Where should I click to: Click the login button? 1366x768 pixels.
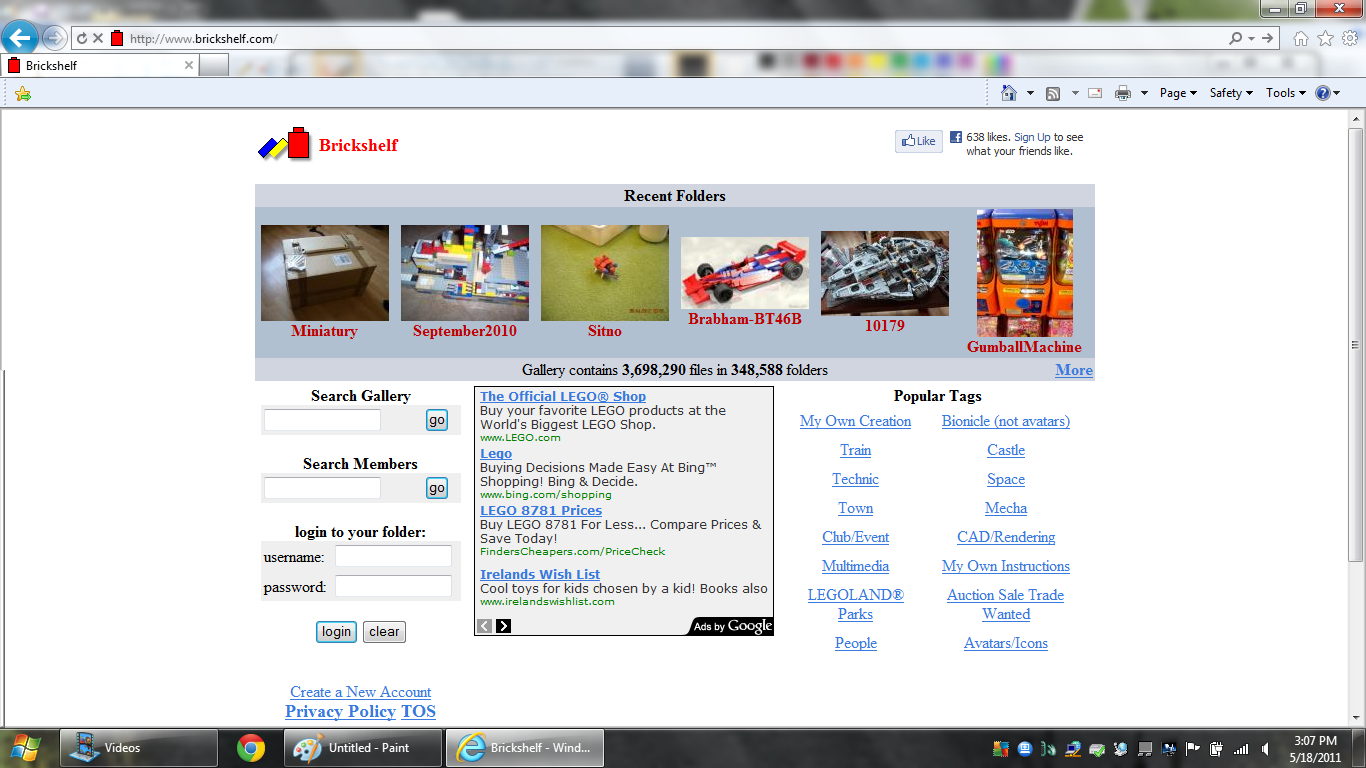click(336, 632)
